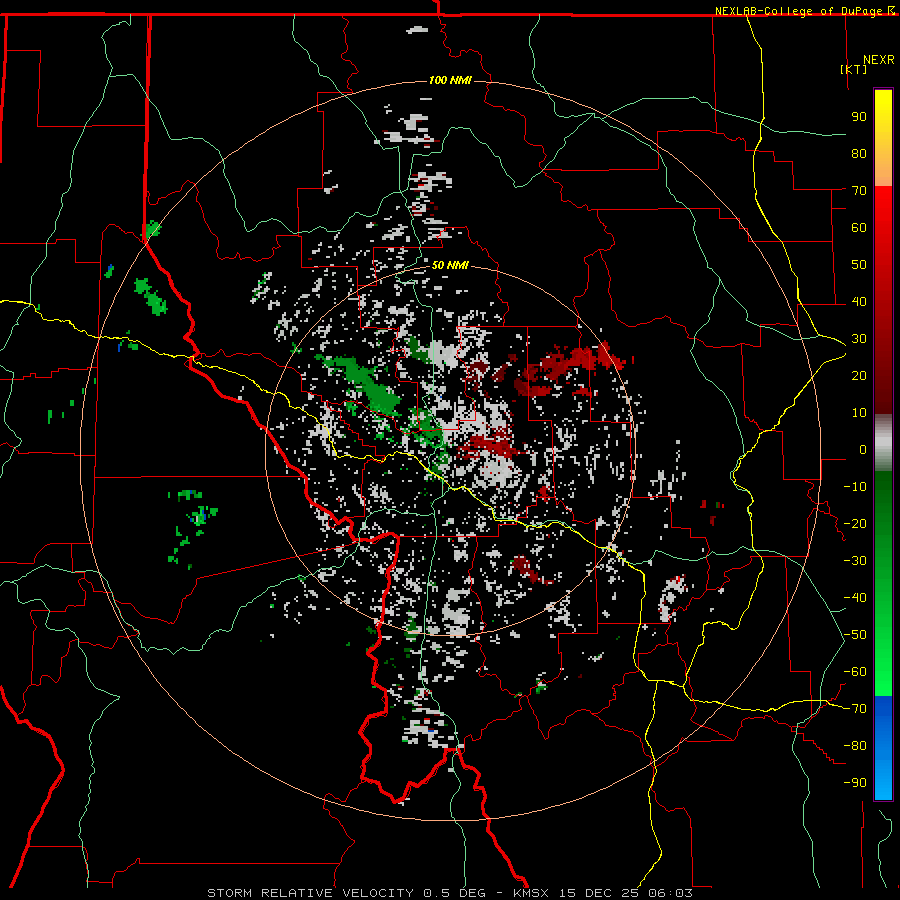This screenshot has height=900, width=900.
Task: Click the 30 scale value
Action: click(x=859, y=339)
